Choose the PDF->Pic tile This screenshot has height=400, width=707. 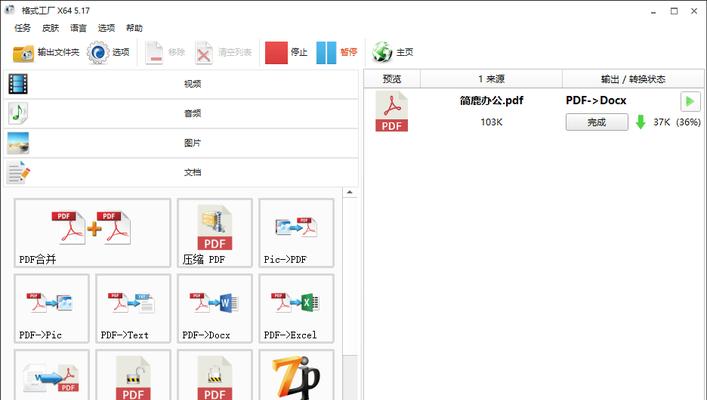pos(51,308)
